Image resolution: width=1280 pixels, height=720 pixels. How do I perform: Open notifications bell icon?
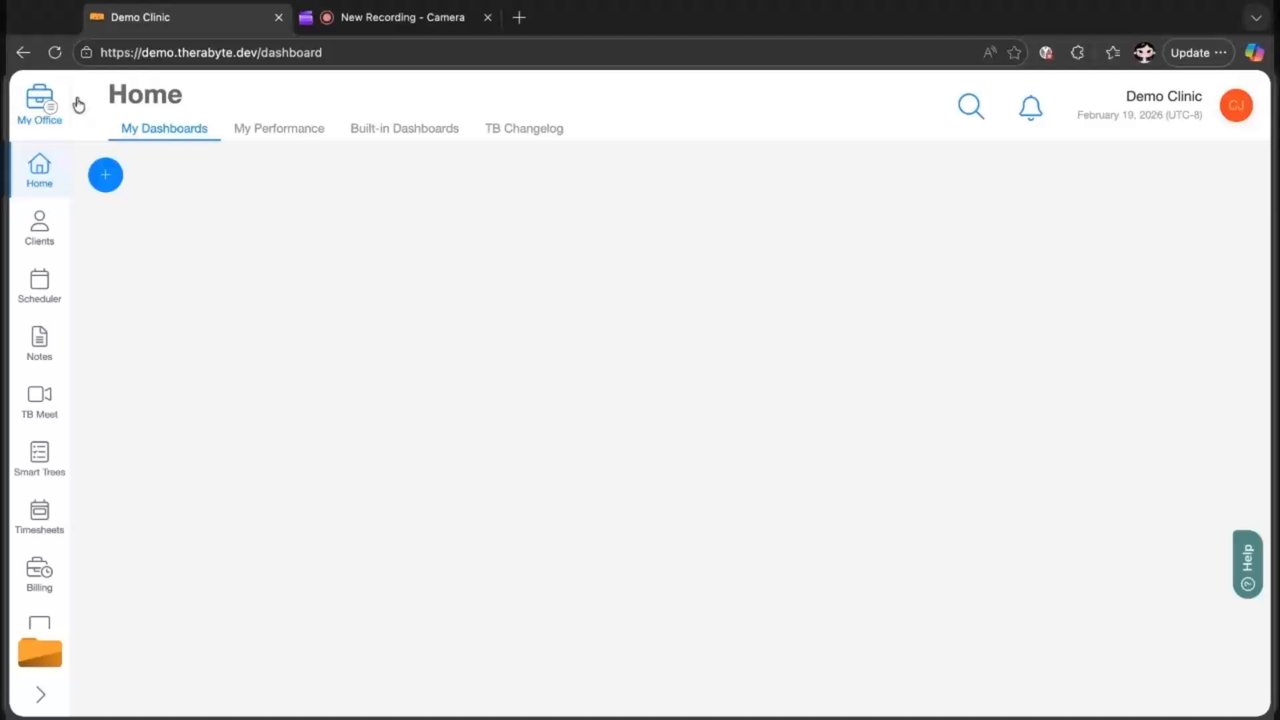[1030, 107]
